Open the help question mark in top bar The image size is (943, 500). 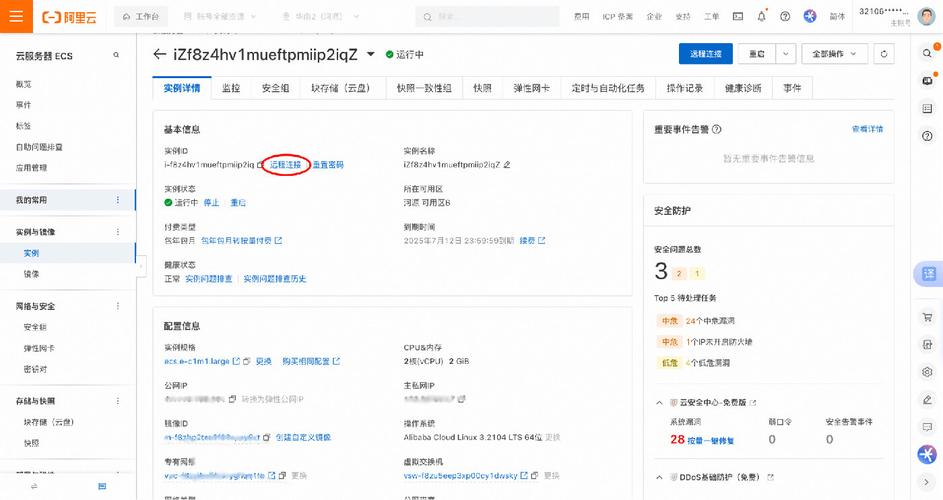[x=785, y=17]
